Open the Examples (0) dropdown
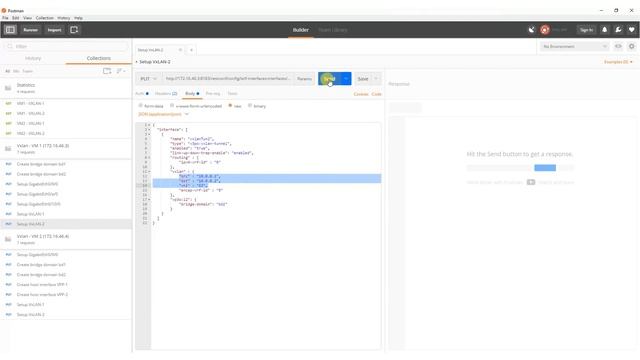 [618, 62]
